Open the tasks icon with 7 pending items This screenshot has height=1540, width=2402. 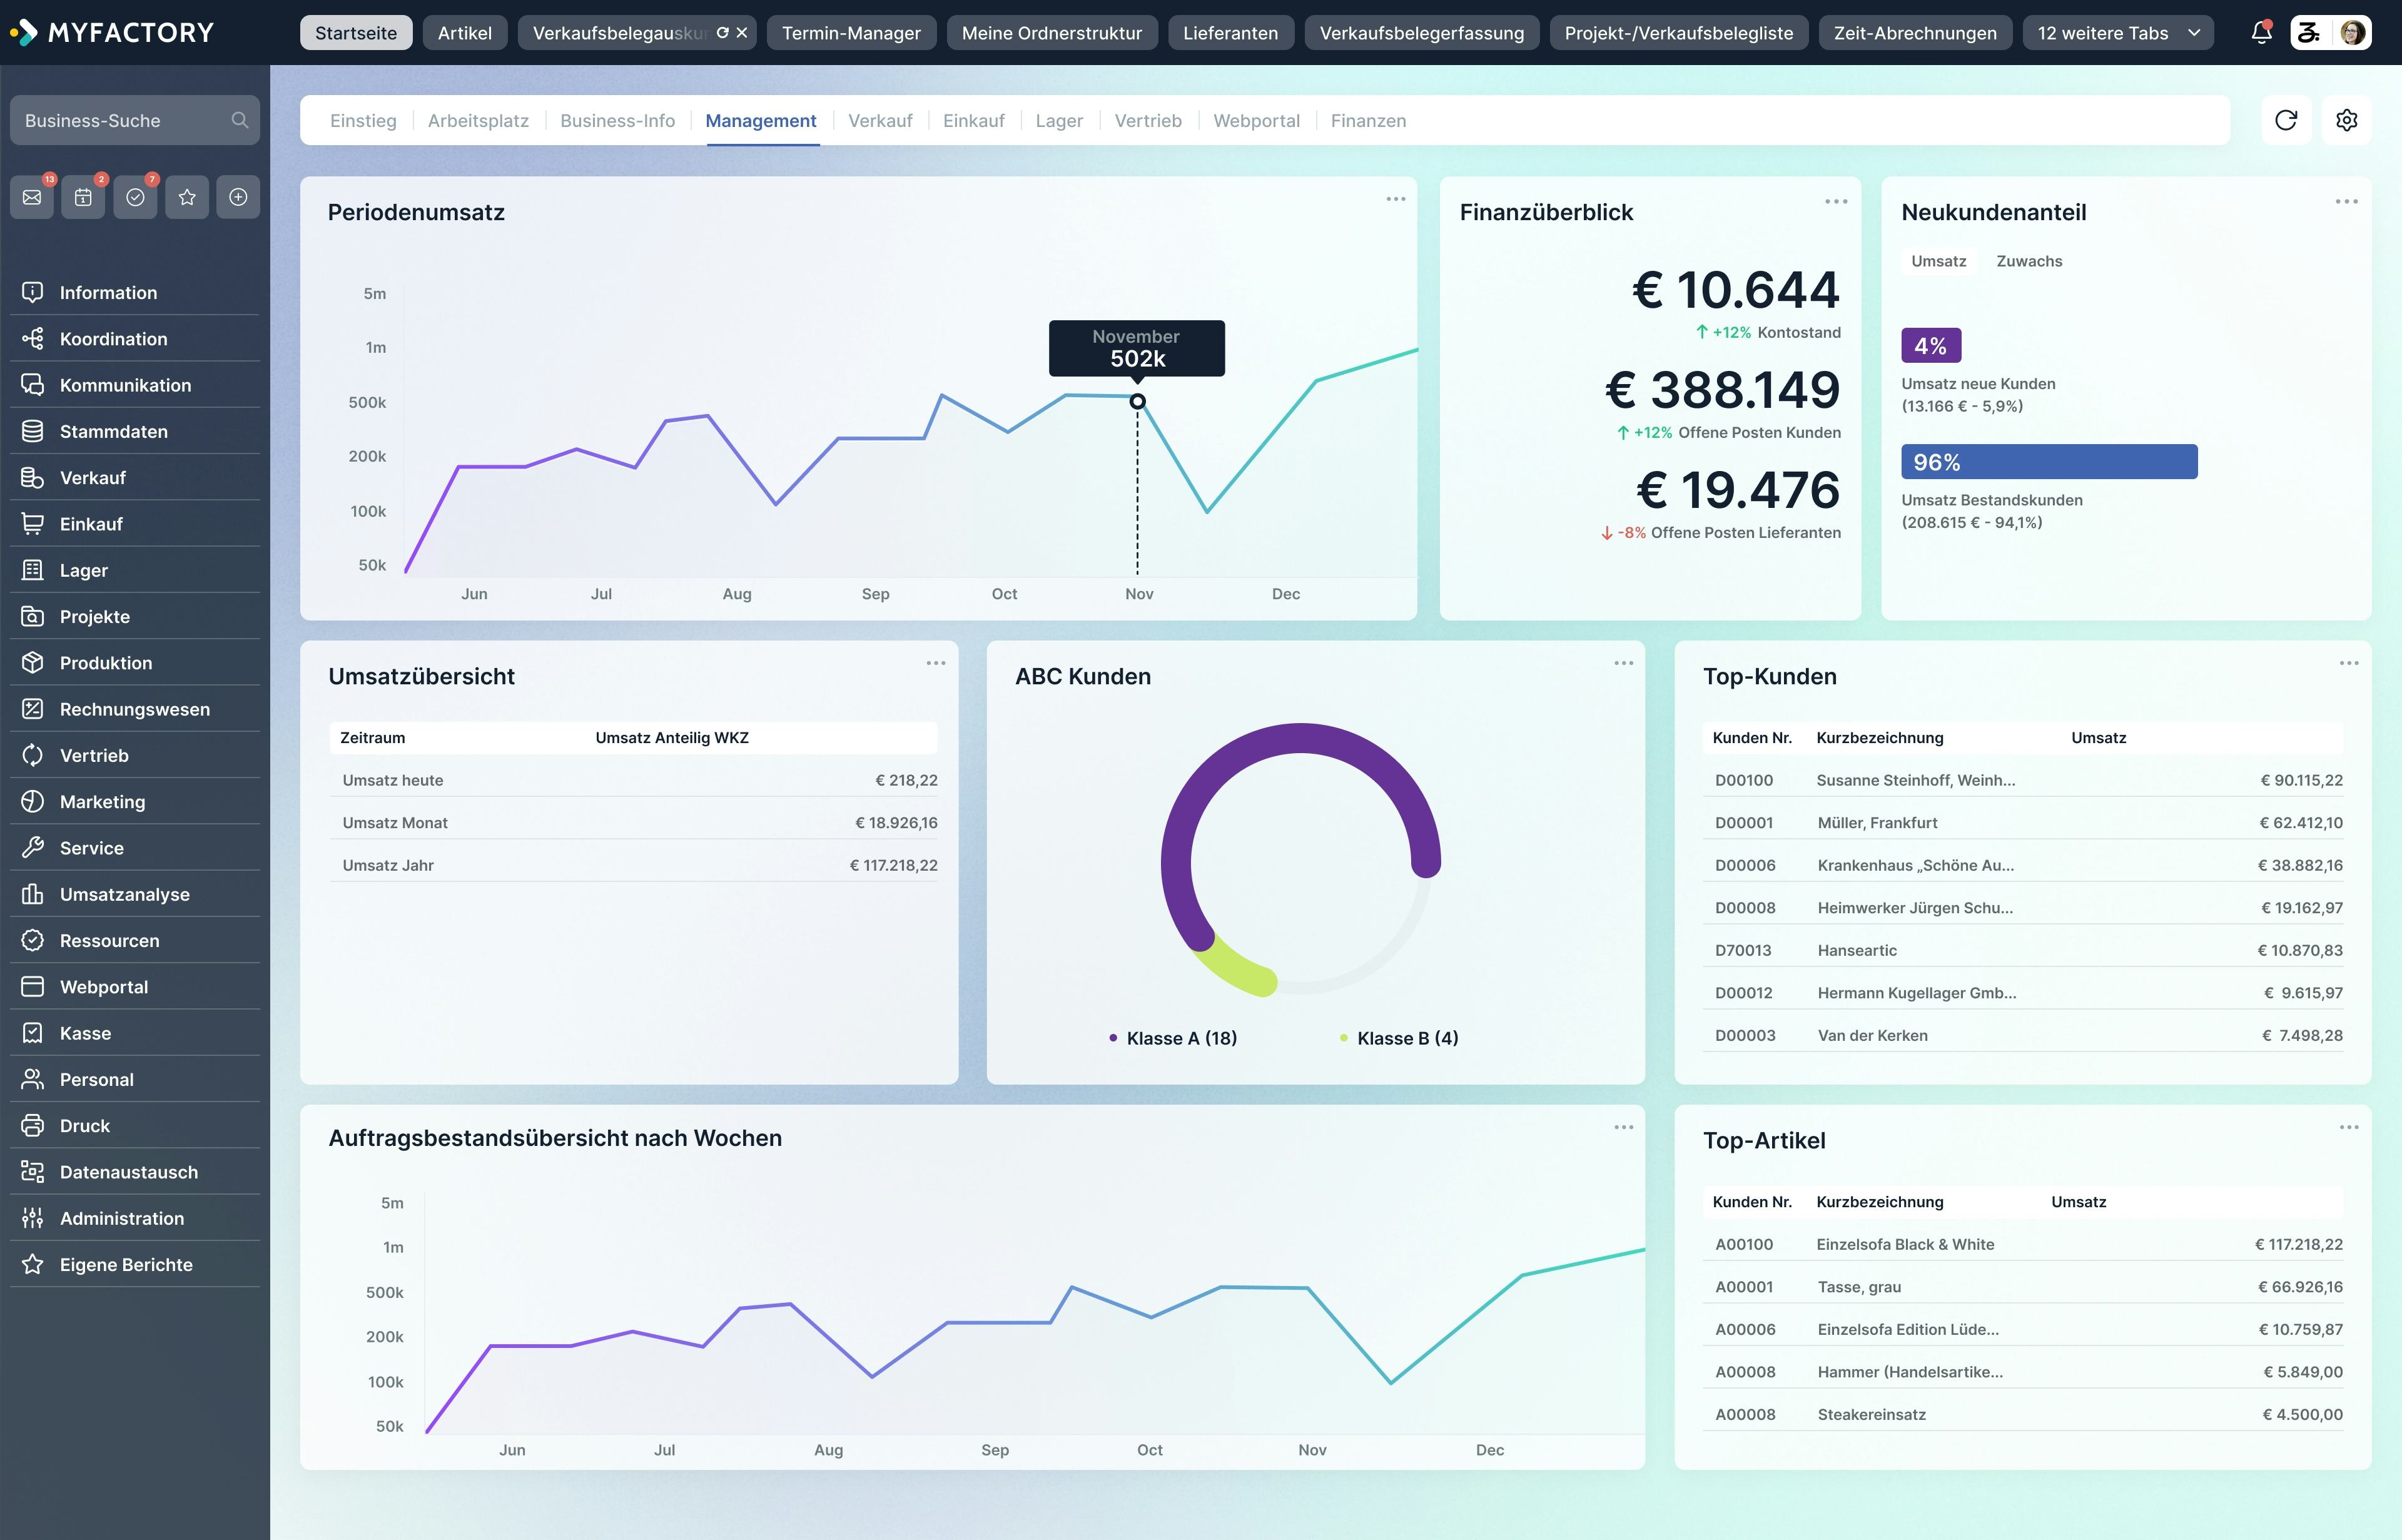135,196
